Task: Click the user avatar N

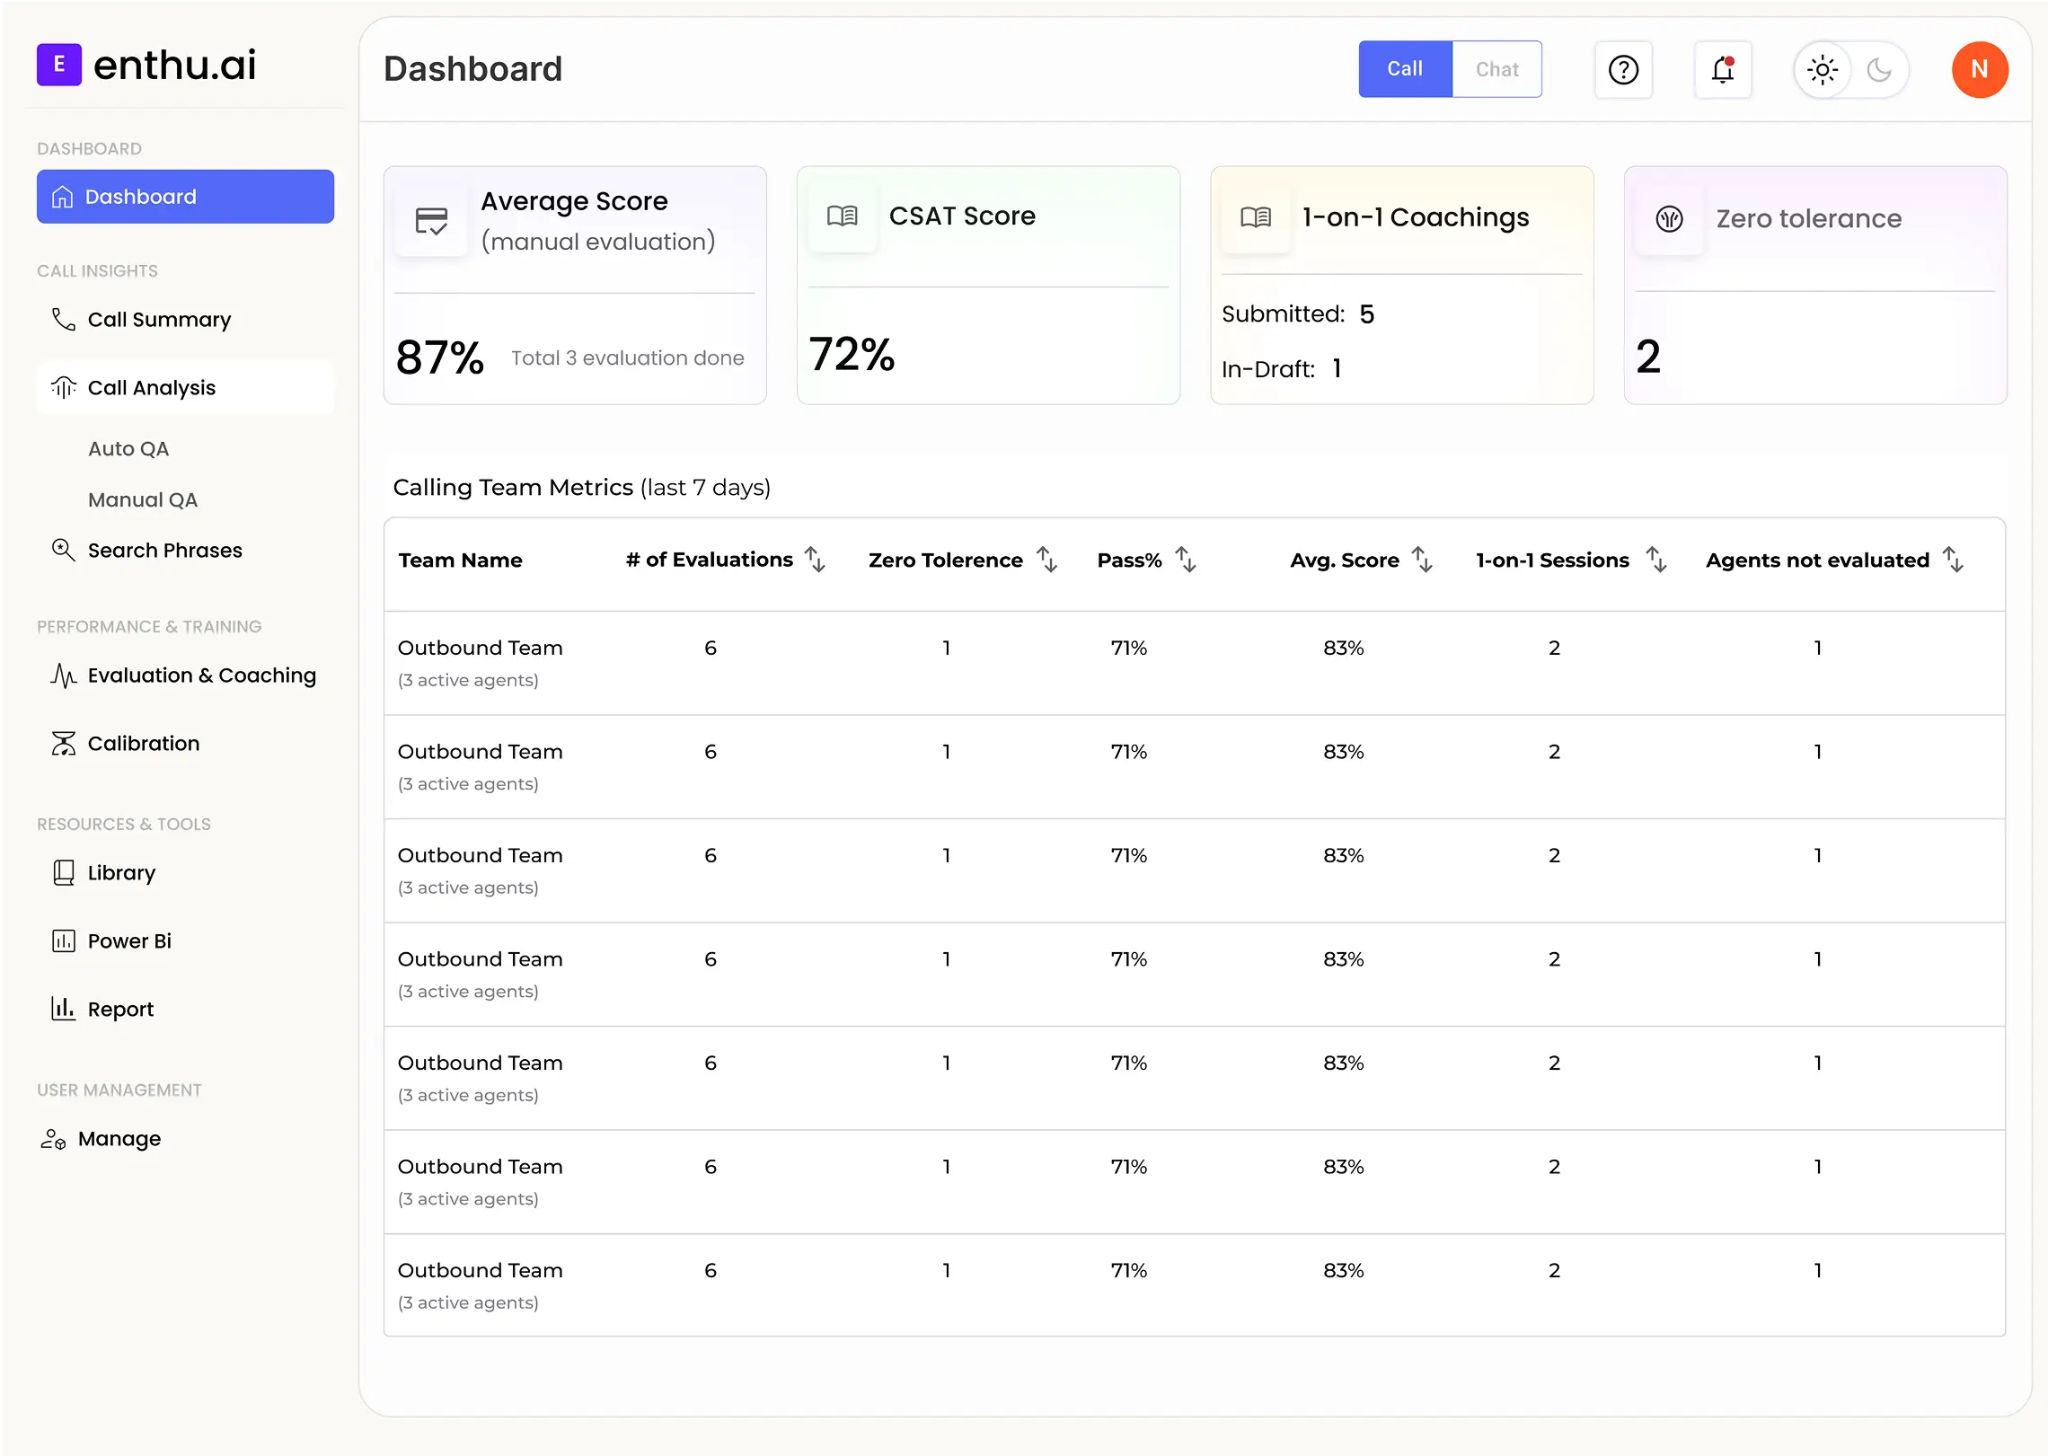Action: coord(1979,70)
